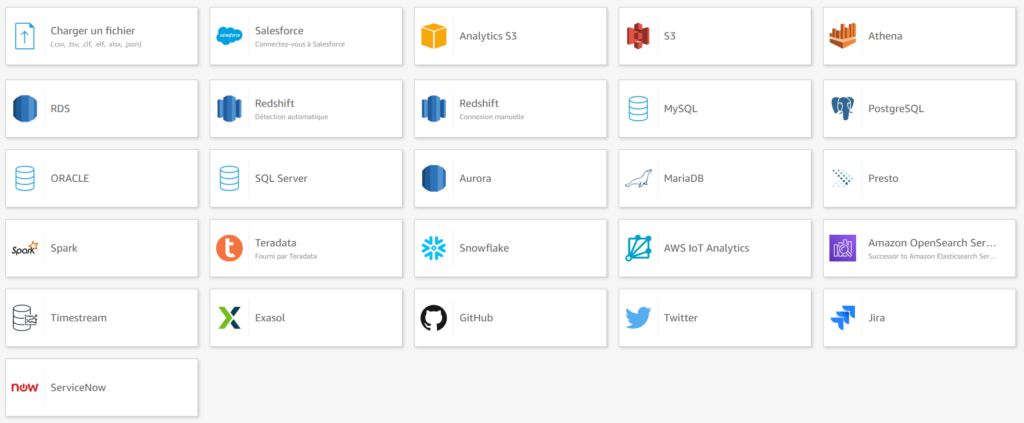This screenshot has width=1024, height=423.
Task: Click the 'MariaDB' label text
Action: [x=683, y=178]
